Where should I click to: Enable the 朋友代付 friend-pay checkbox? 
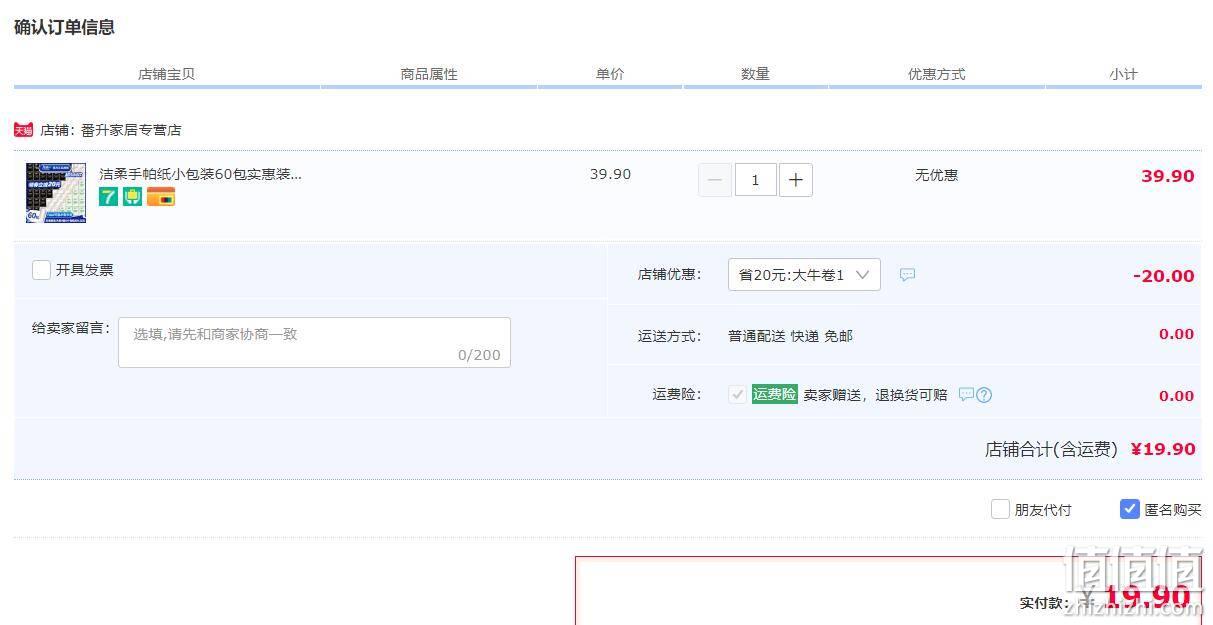click(x=1000, y=509)
